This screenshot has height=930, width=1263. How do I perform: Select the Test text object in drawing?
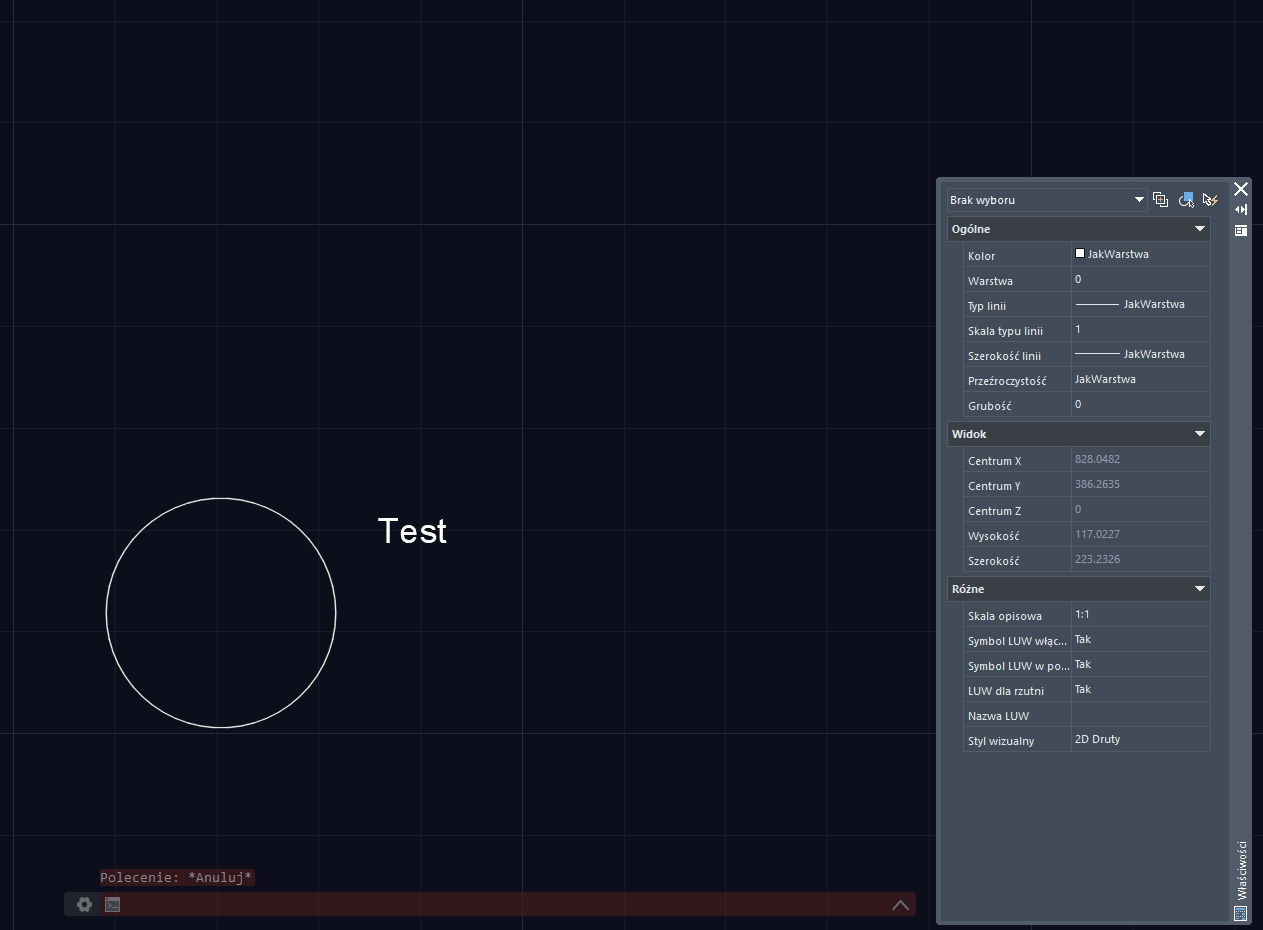pos(412,531)
